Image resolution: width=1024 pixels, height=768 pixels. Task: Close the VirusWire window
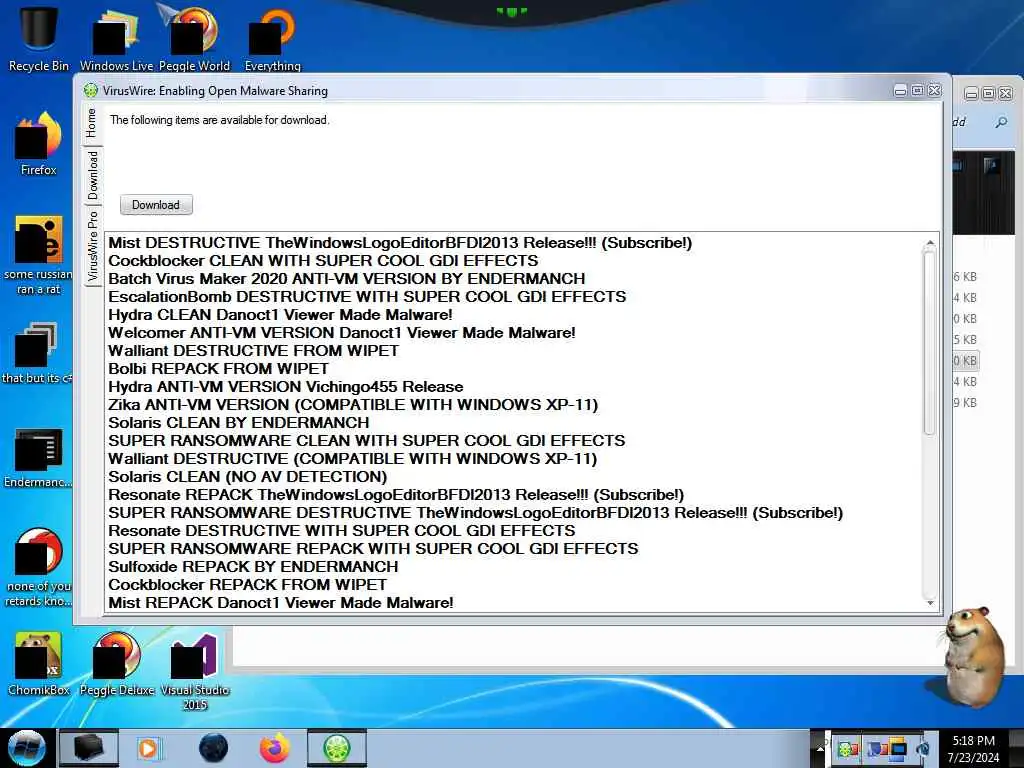(935, 91)
